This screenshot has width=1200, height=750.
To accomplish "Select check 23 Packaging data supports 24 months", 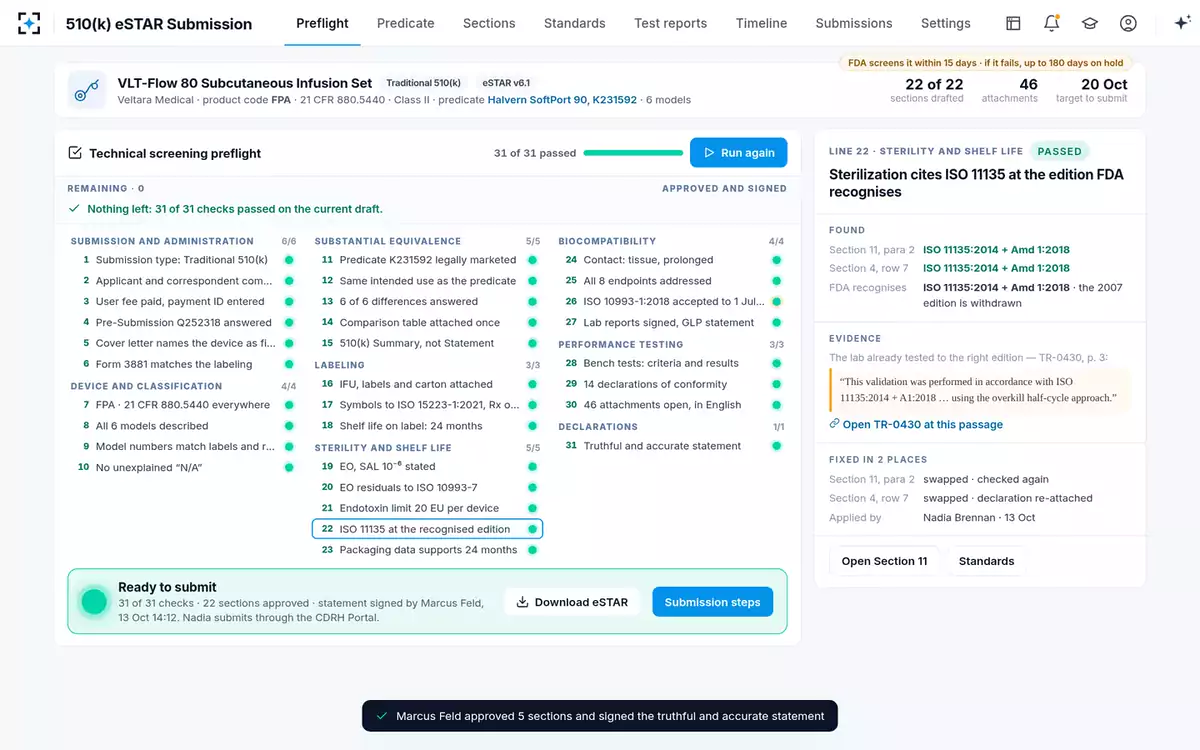I will coord(428,550).
